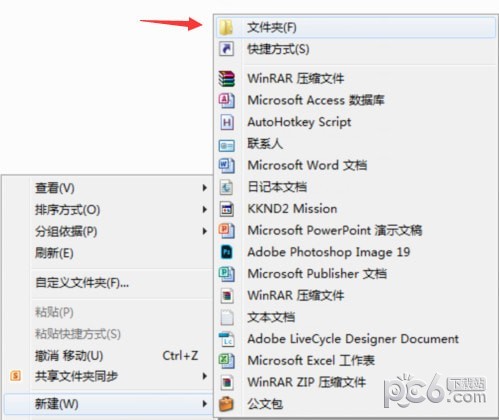Expand the 分组依据(P) submenu arrow
The image size is (499, 420).
(205, 231)
